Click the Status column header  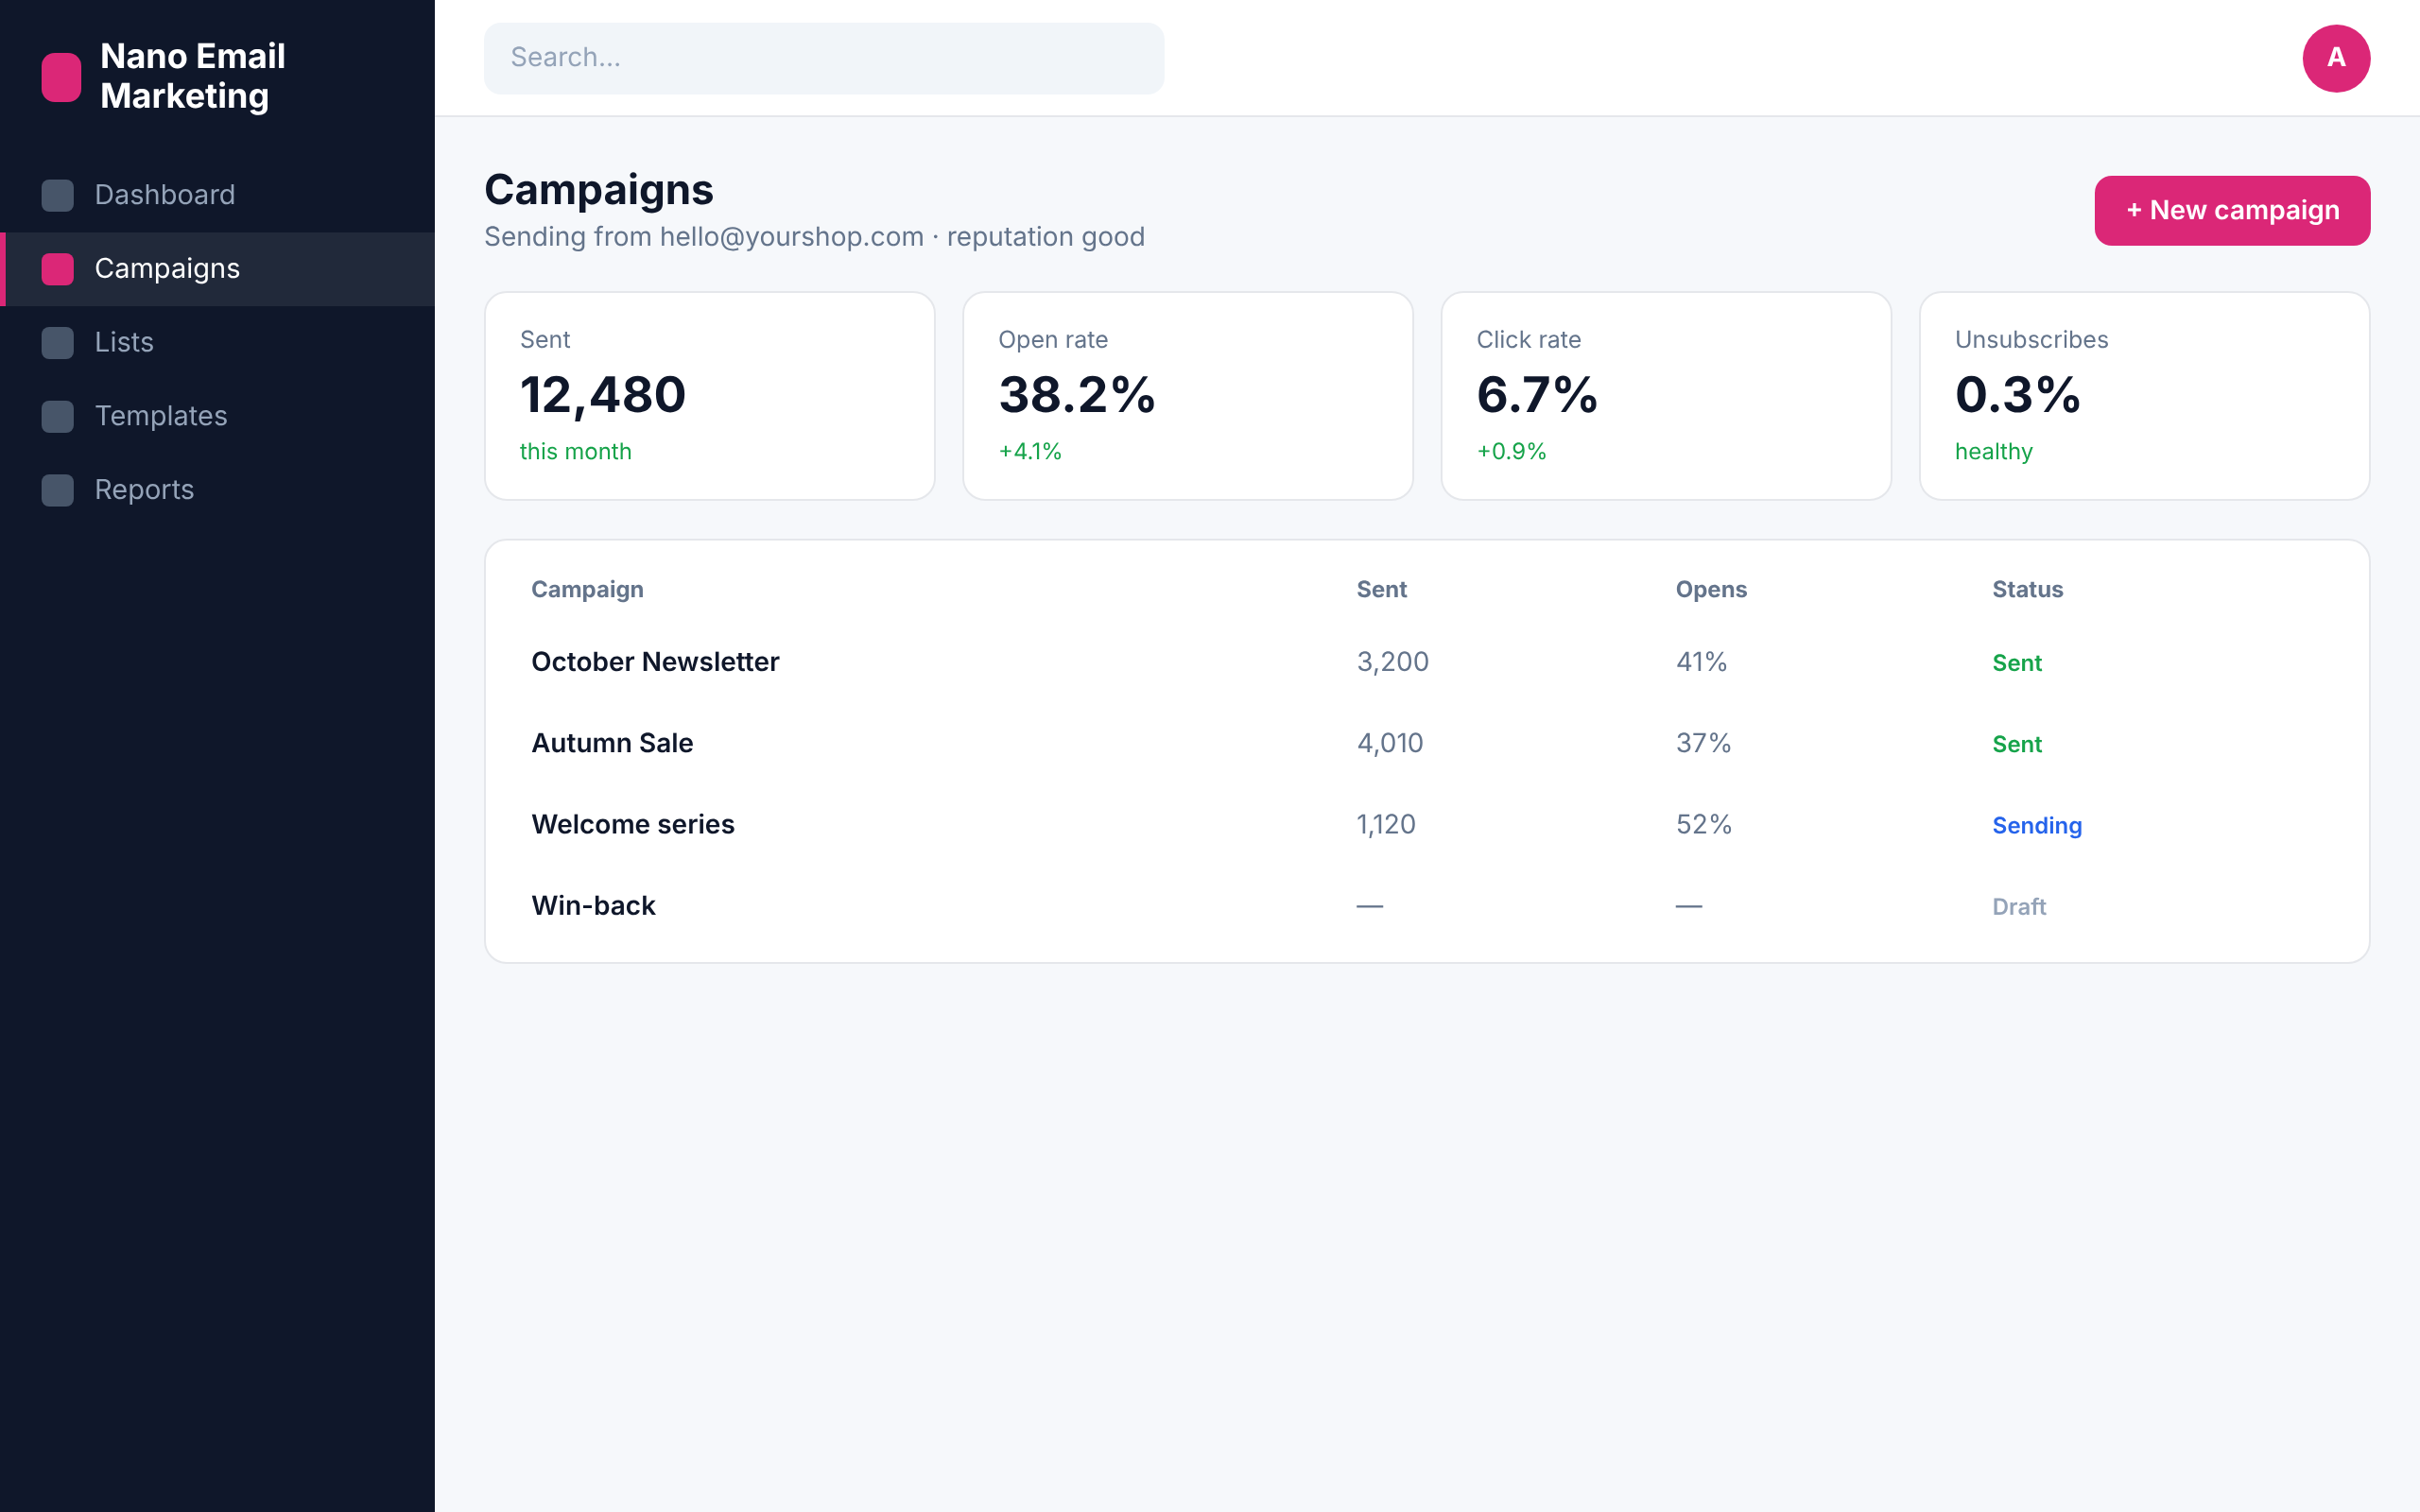click(2027, 589)
